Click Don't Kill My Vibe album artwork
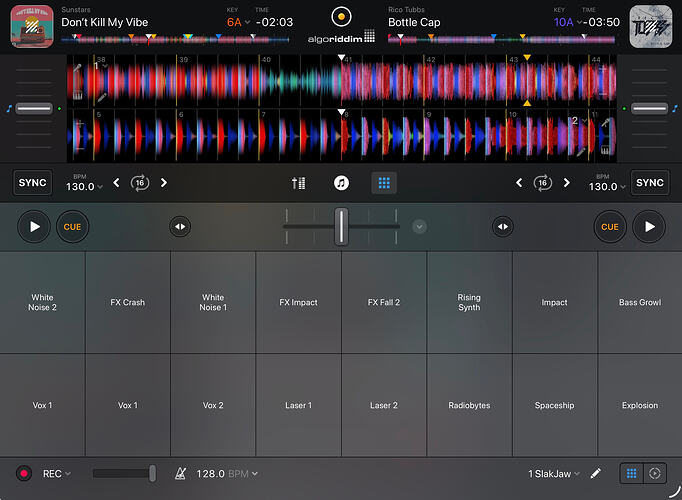682x500 pixels. click(32, 26)
